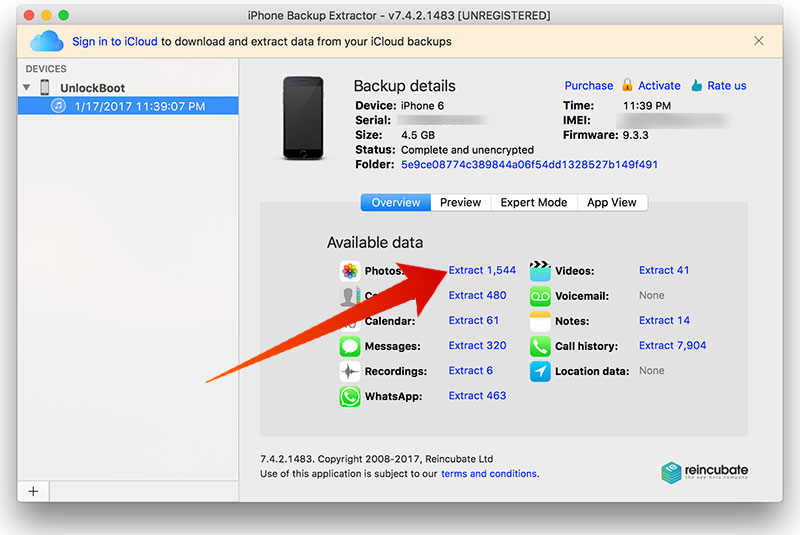Click the 4.5 GB size value
800x535 pixels.
point(418,135)
